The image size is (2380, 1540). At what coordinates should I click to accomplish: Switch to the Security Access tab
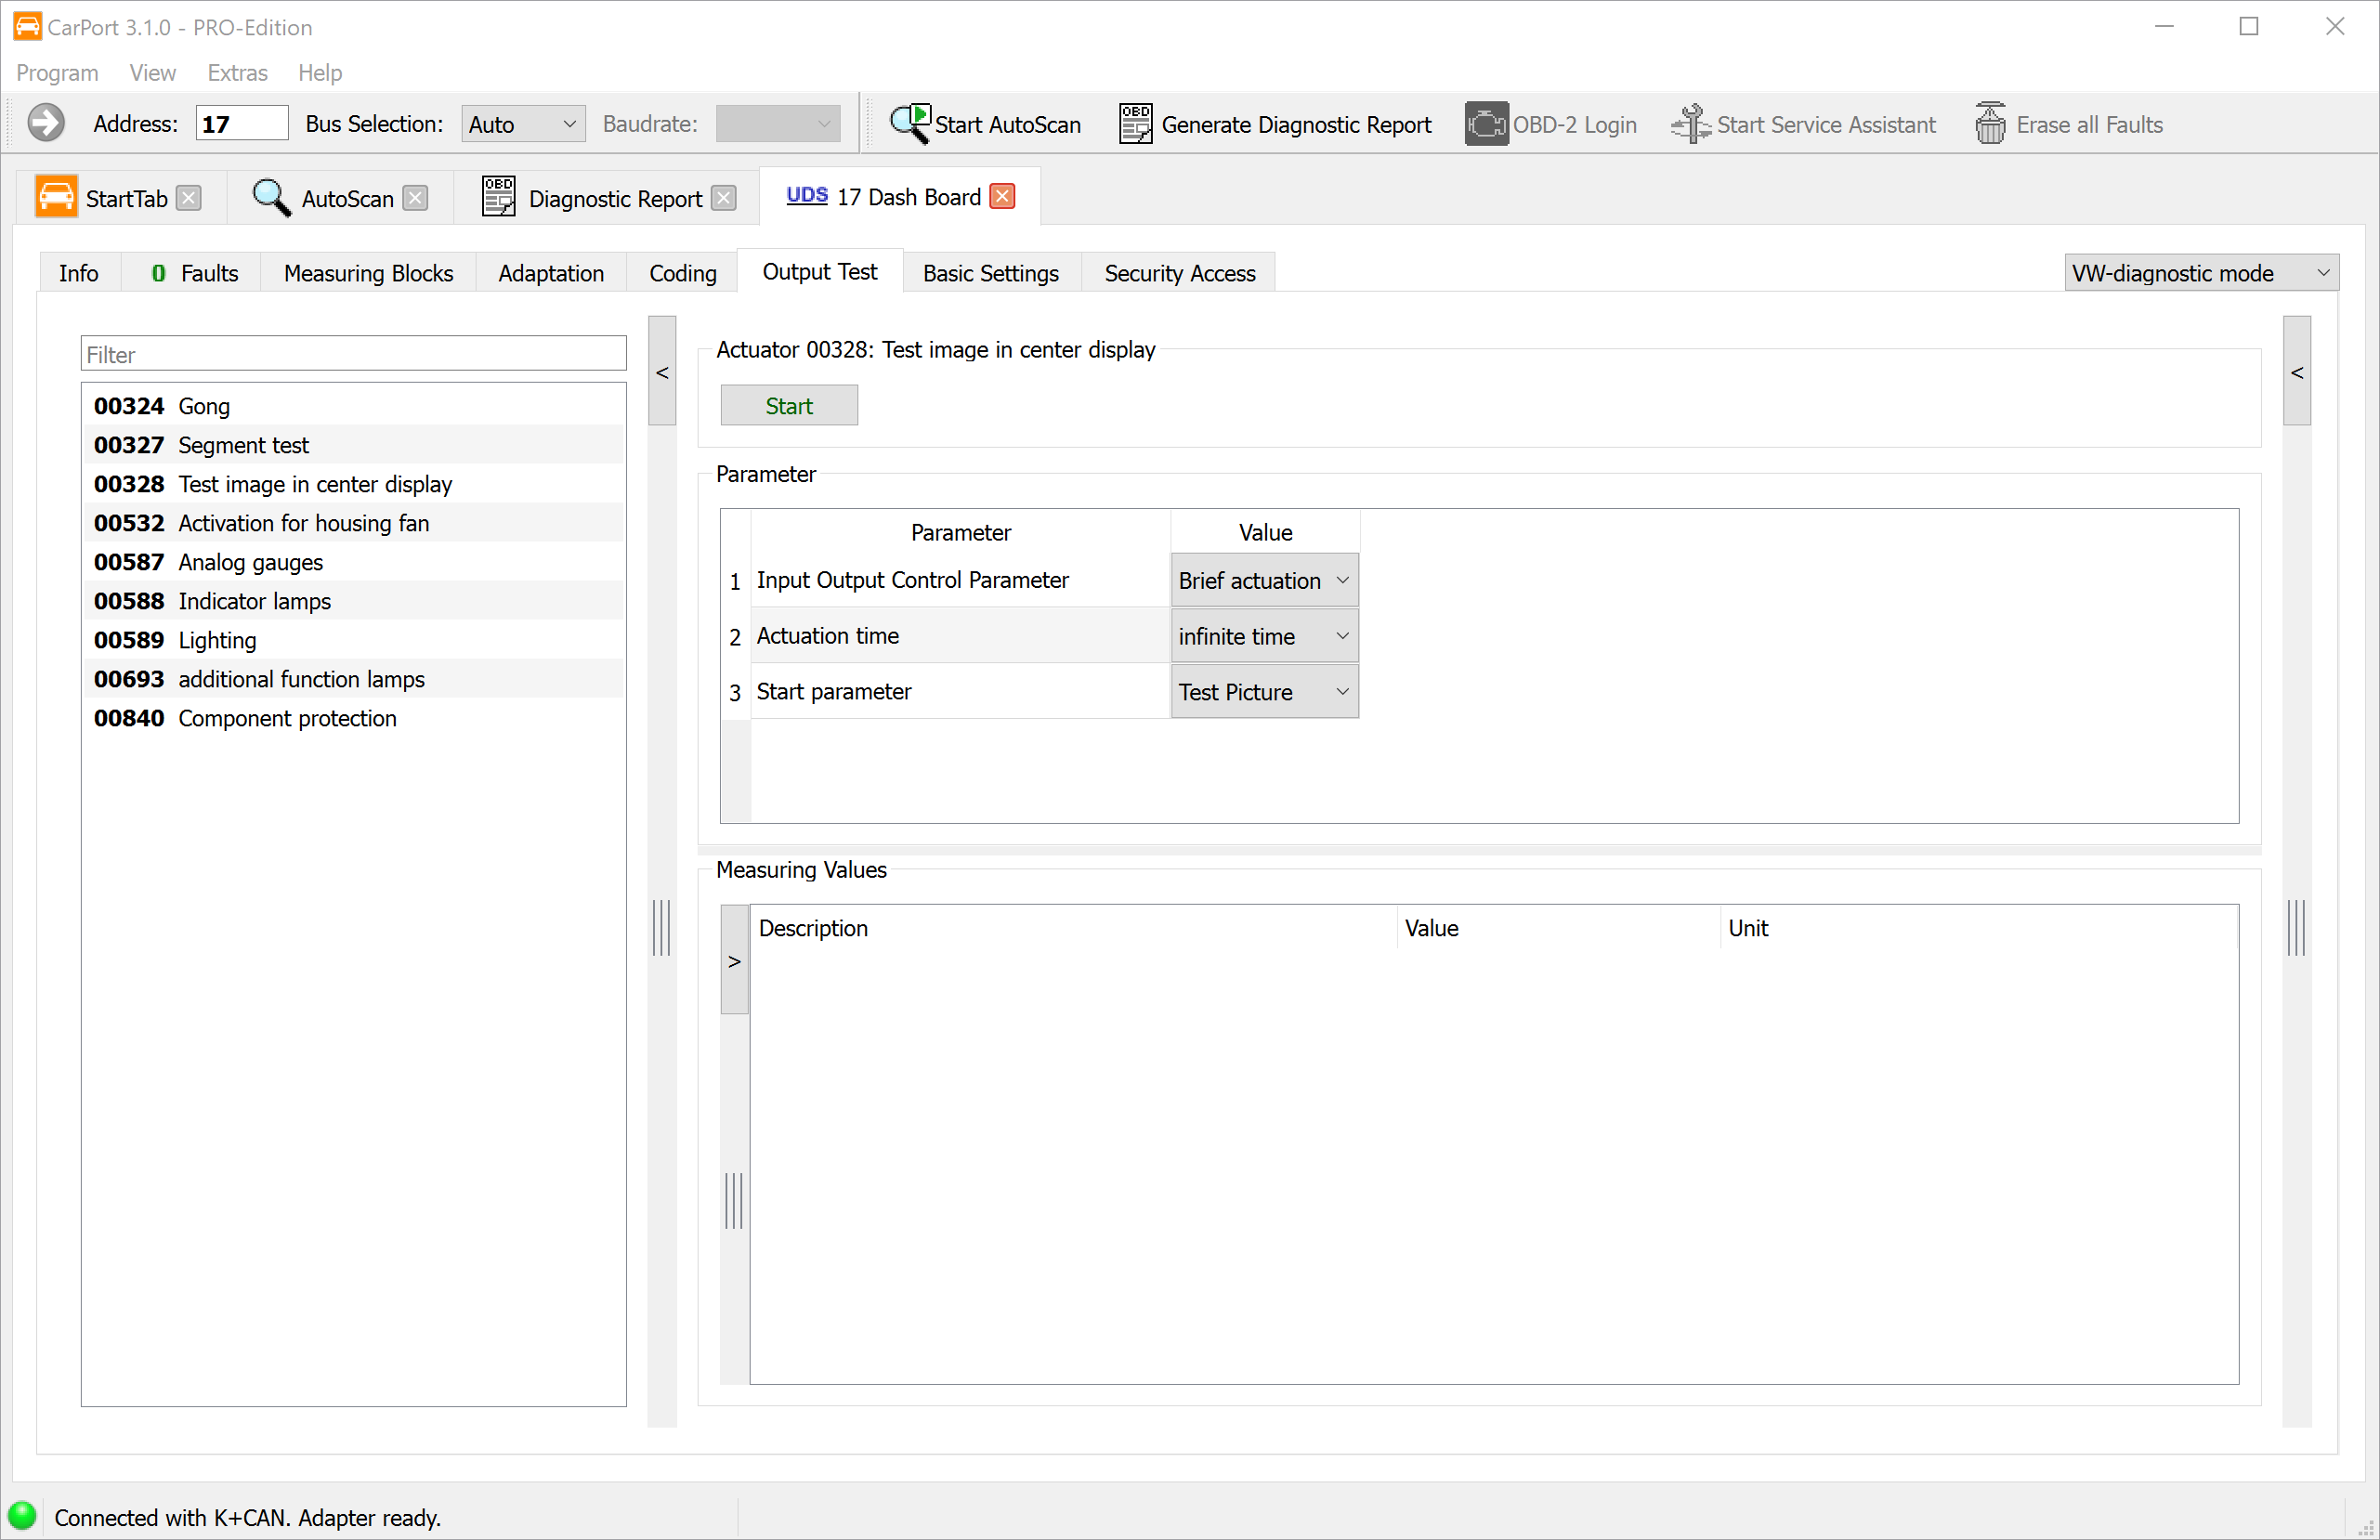tap(1179, 272)
